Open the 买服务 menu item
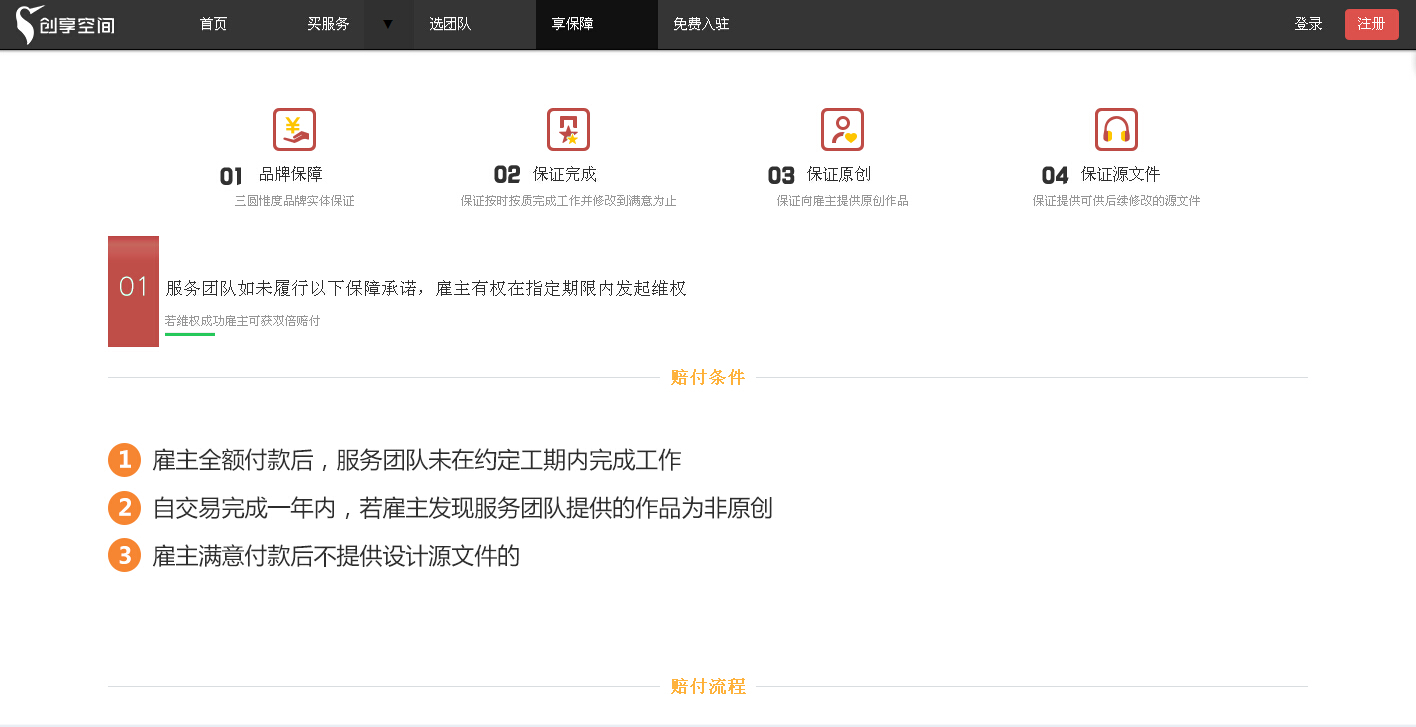 click(328, 24)
